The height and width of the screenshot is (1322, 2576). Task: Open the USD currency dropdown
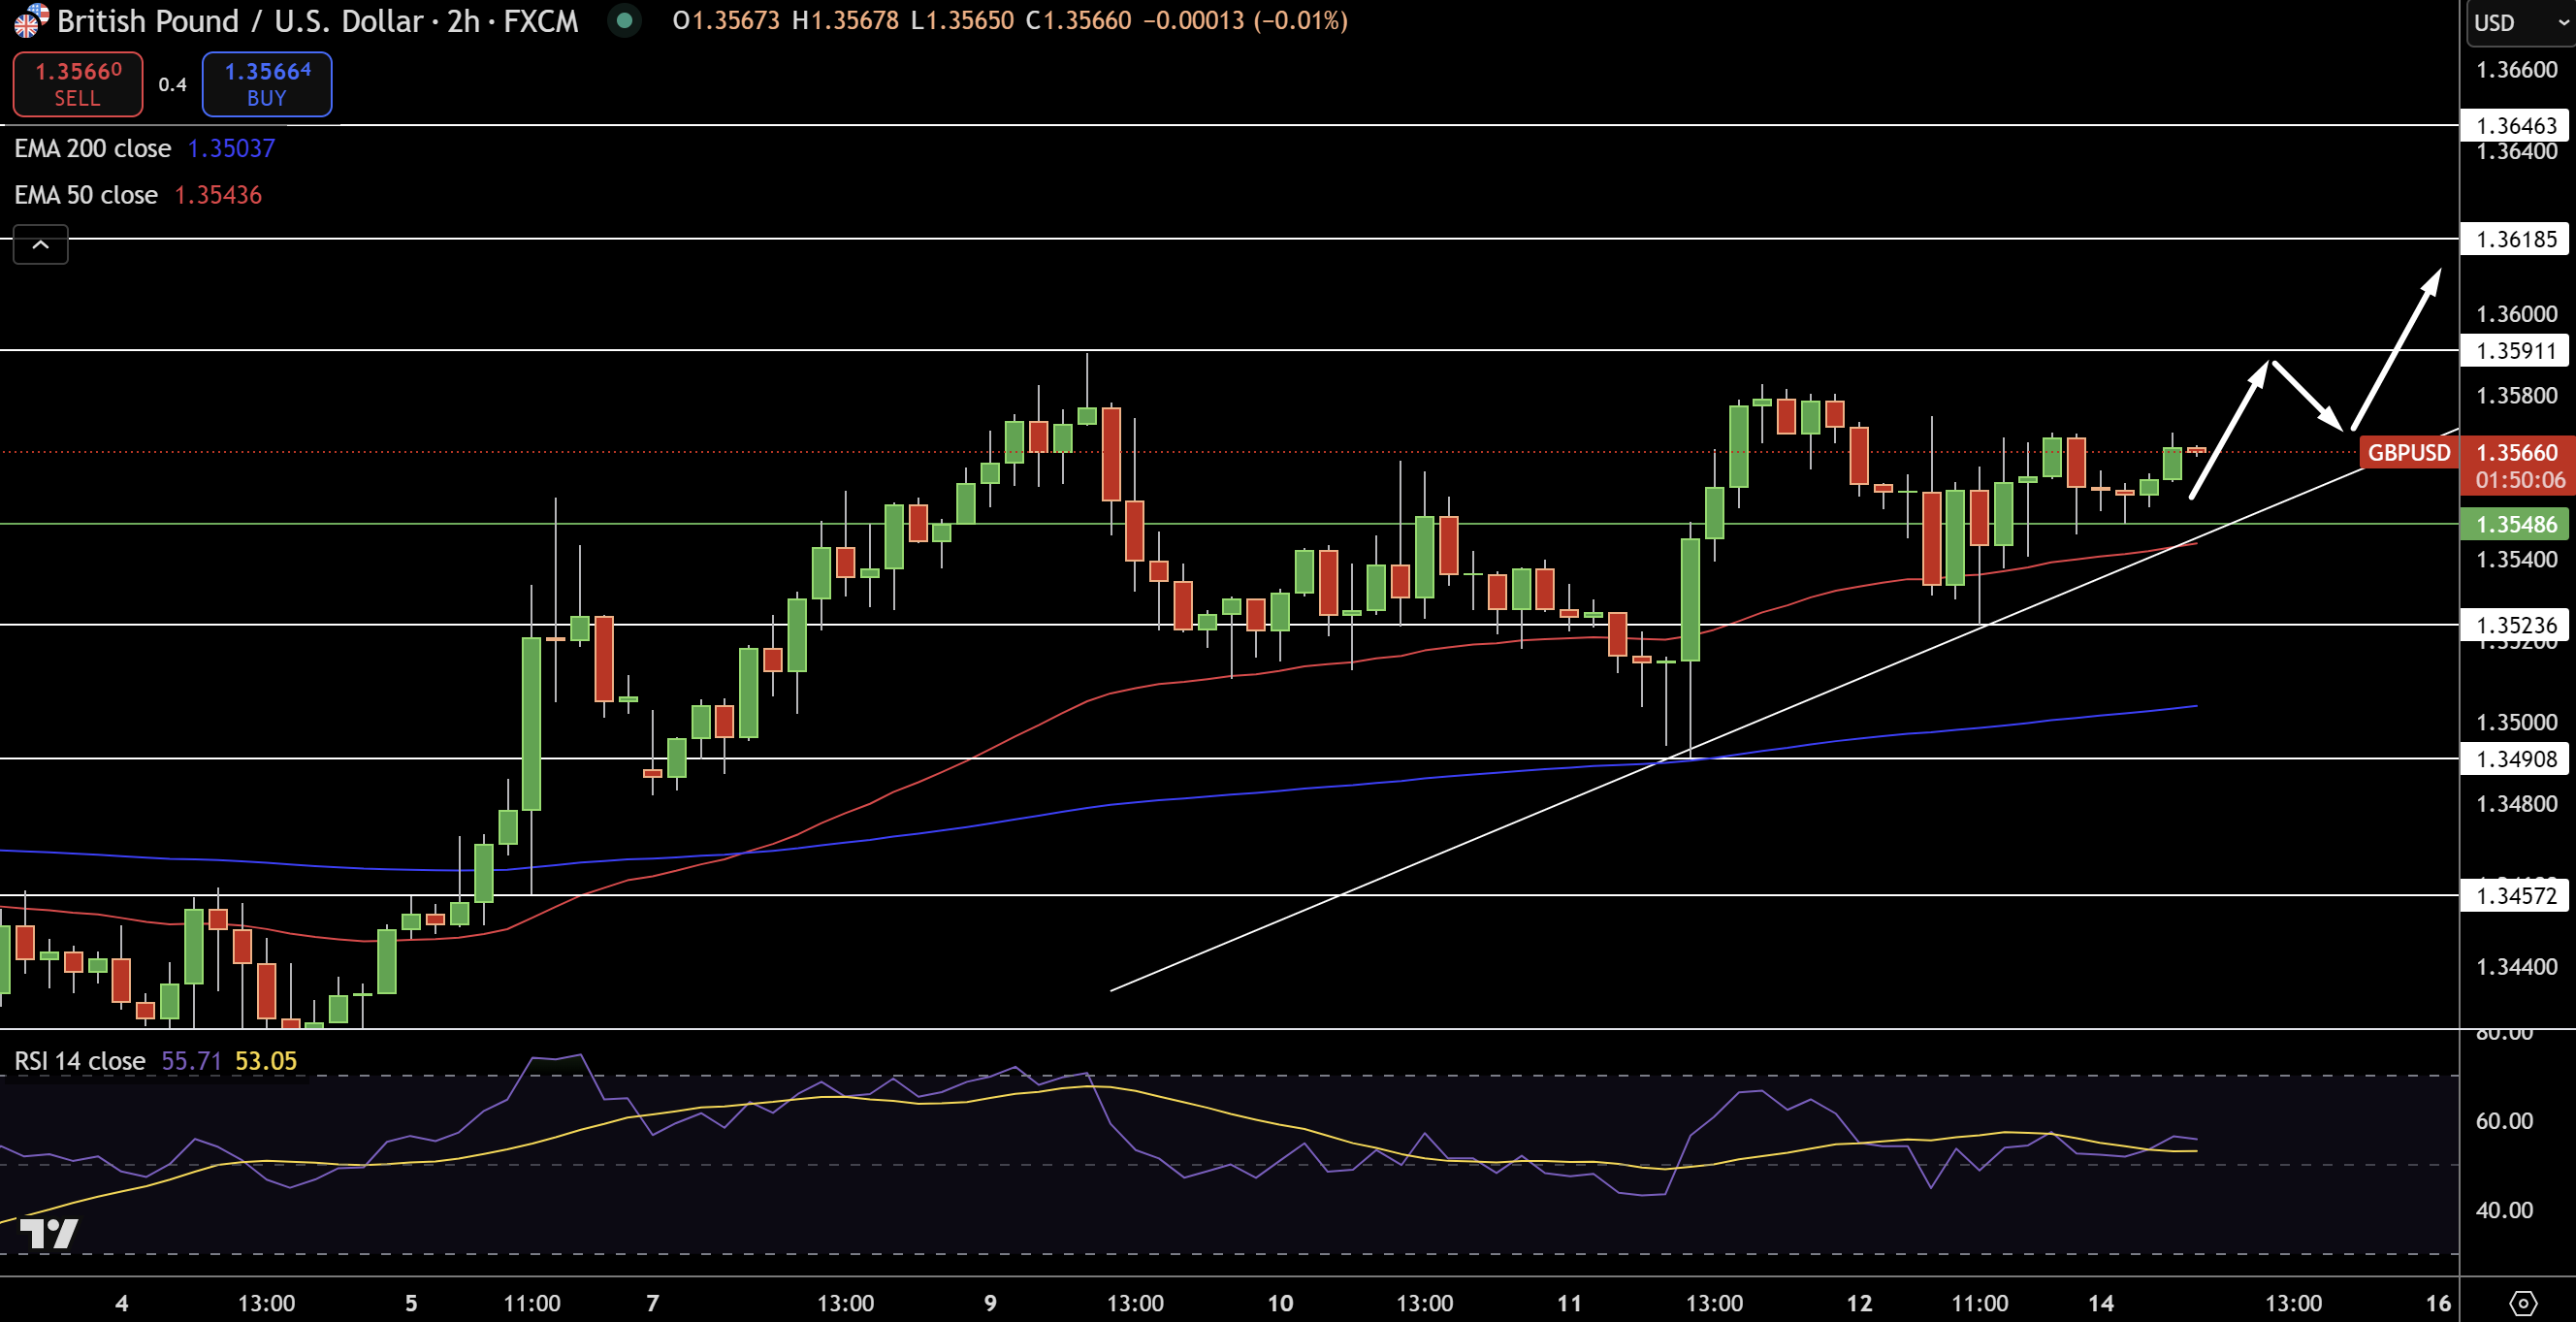[2519, 22]
